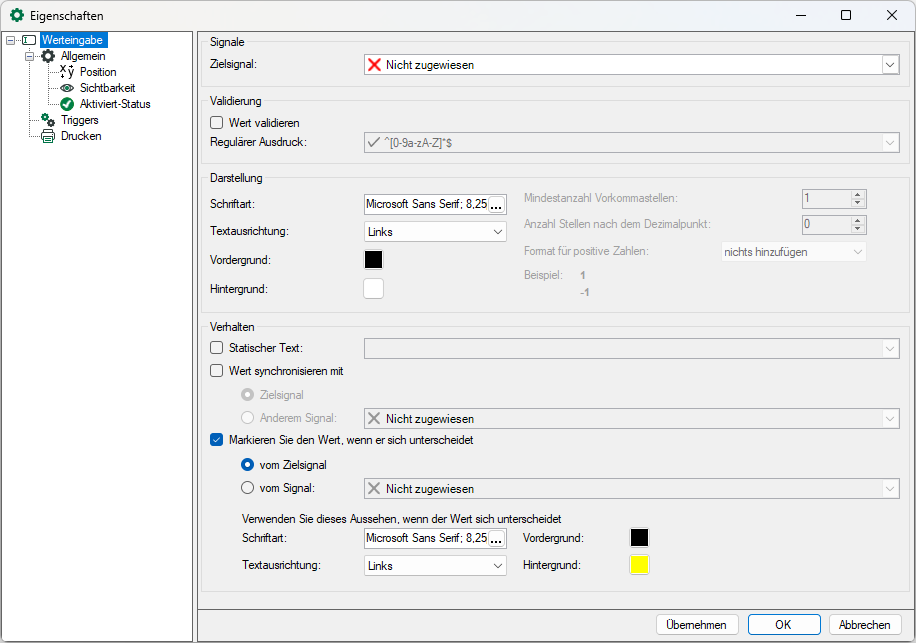Image resolution: width=916 pixels, height=643 pixels.
Task: Enable the Wert validieren checkbox
Action: (216, 123)
